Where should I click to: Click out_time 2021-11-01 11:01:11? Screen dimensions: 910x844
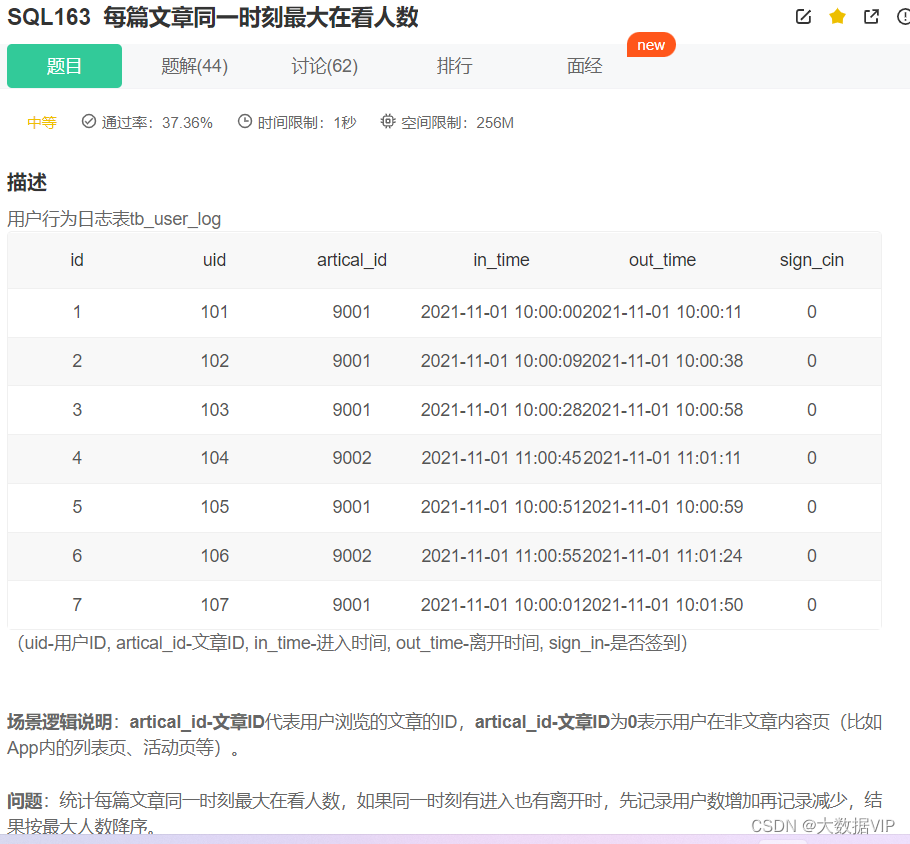click(662, 458)
